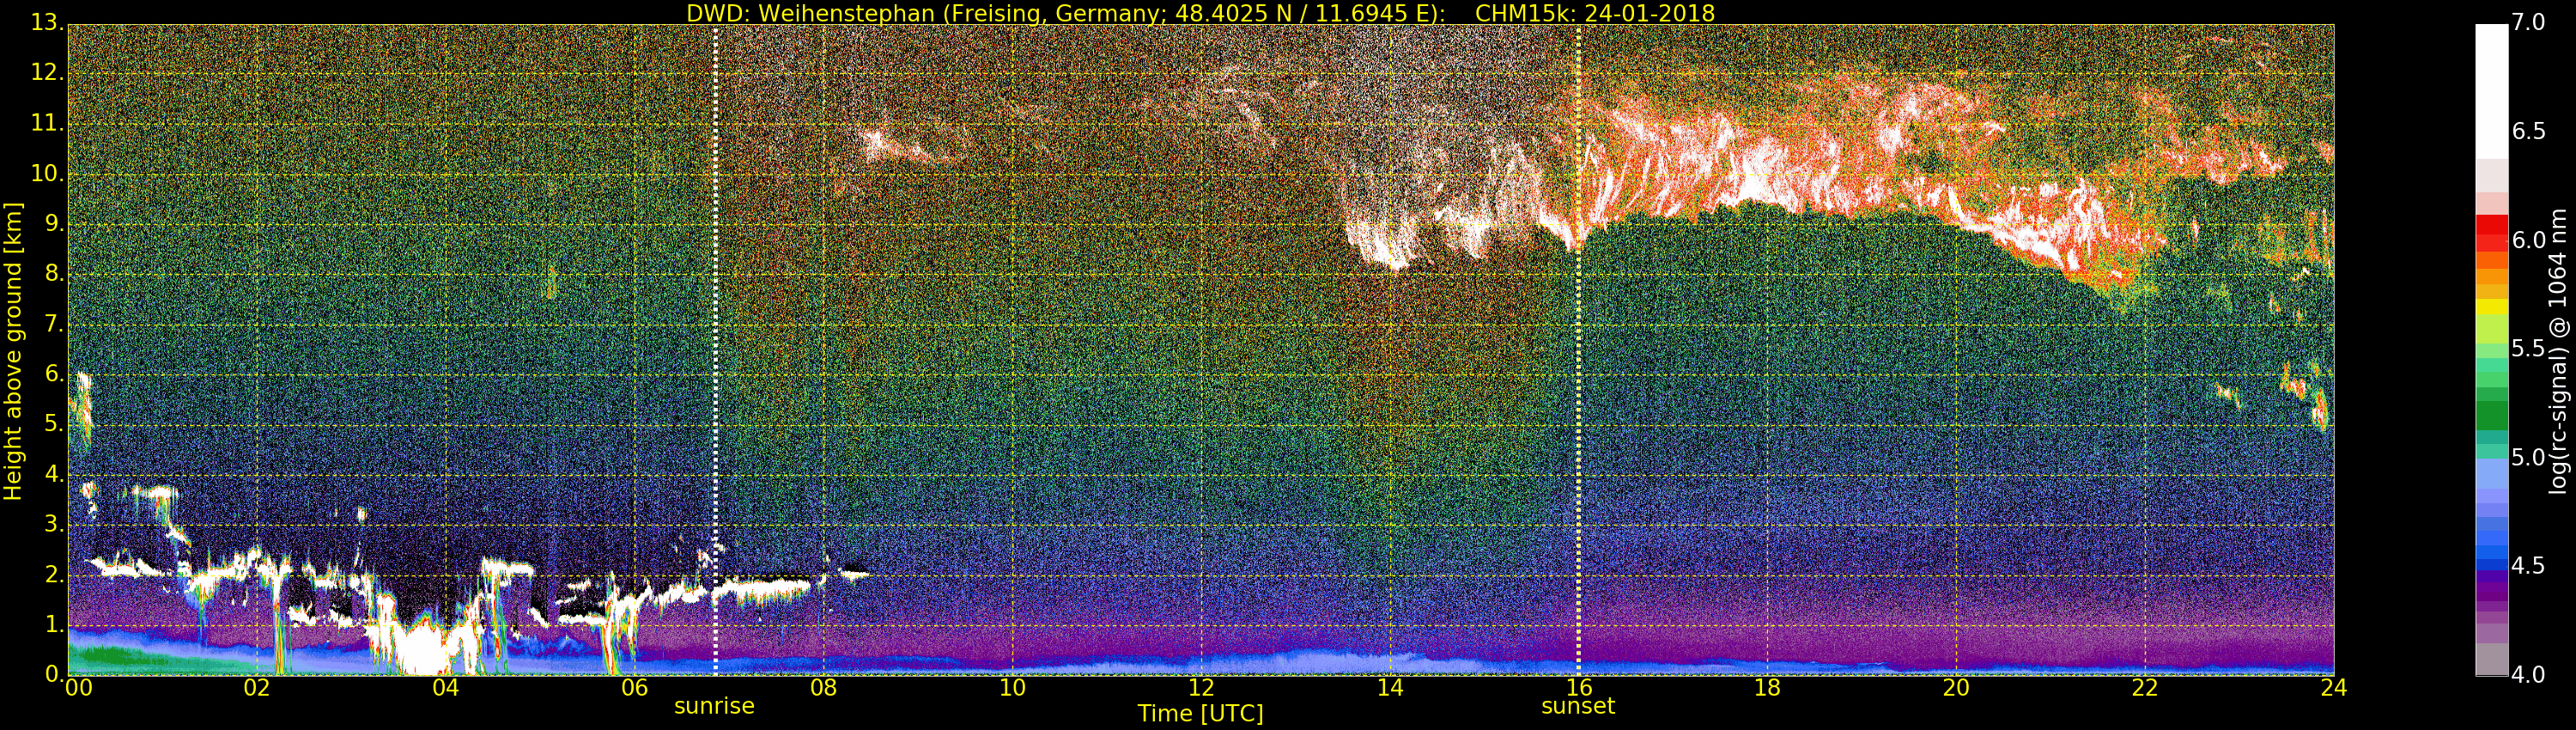Click the white dotted sunrise line in the plot
This screenshot has width=2576, height=730.
(x=715, y=350)
